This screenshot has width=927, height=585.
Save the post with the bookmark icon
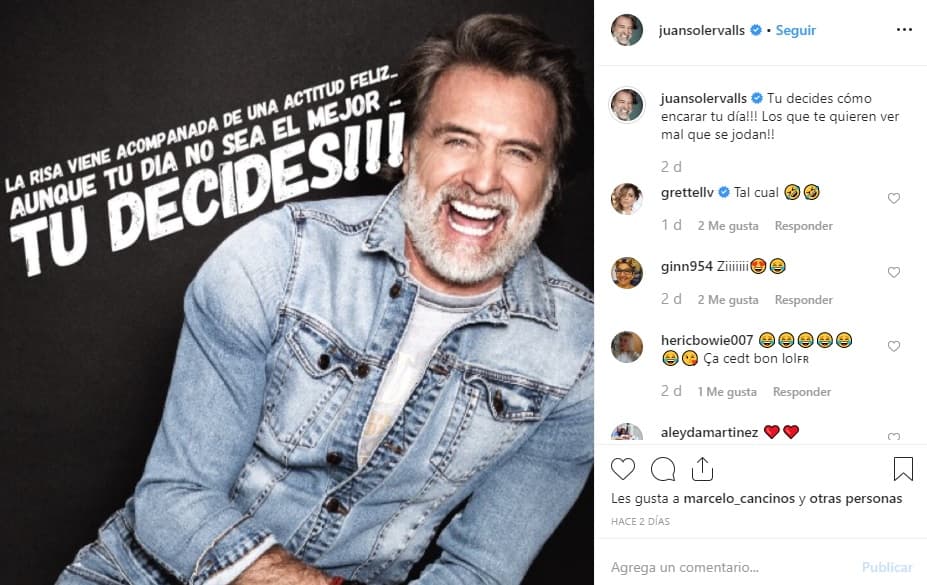(x=903, y=468)
